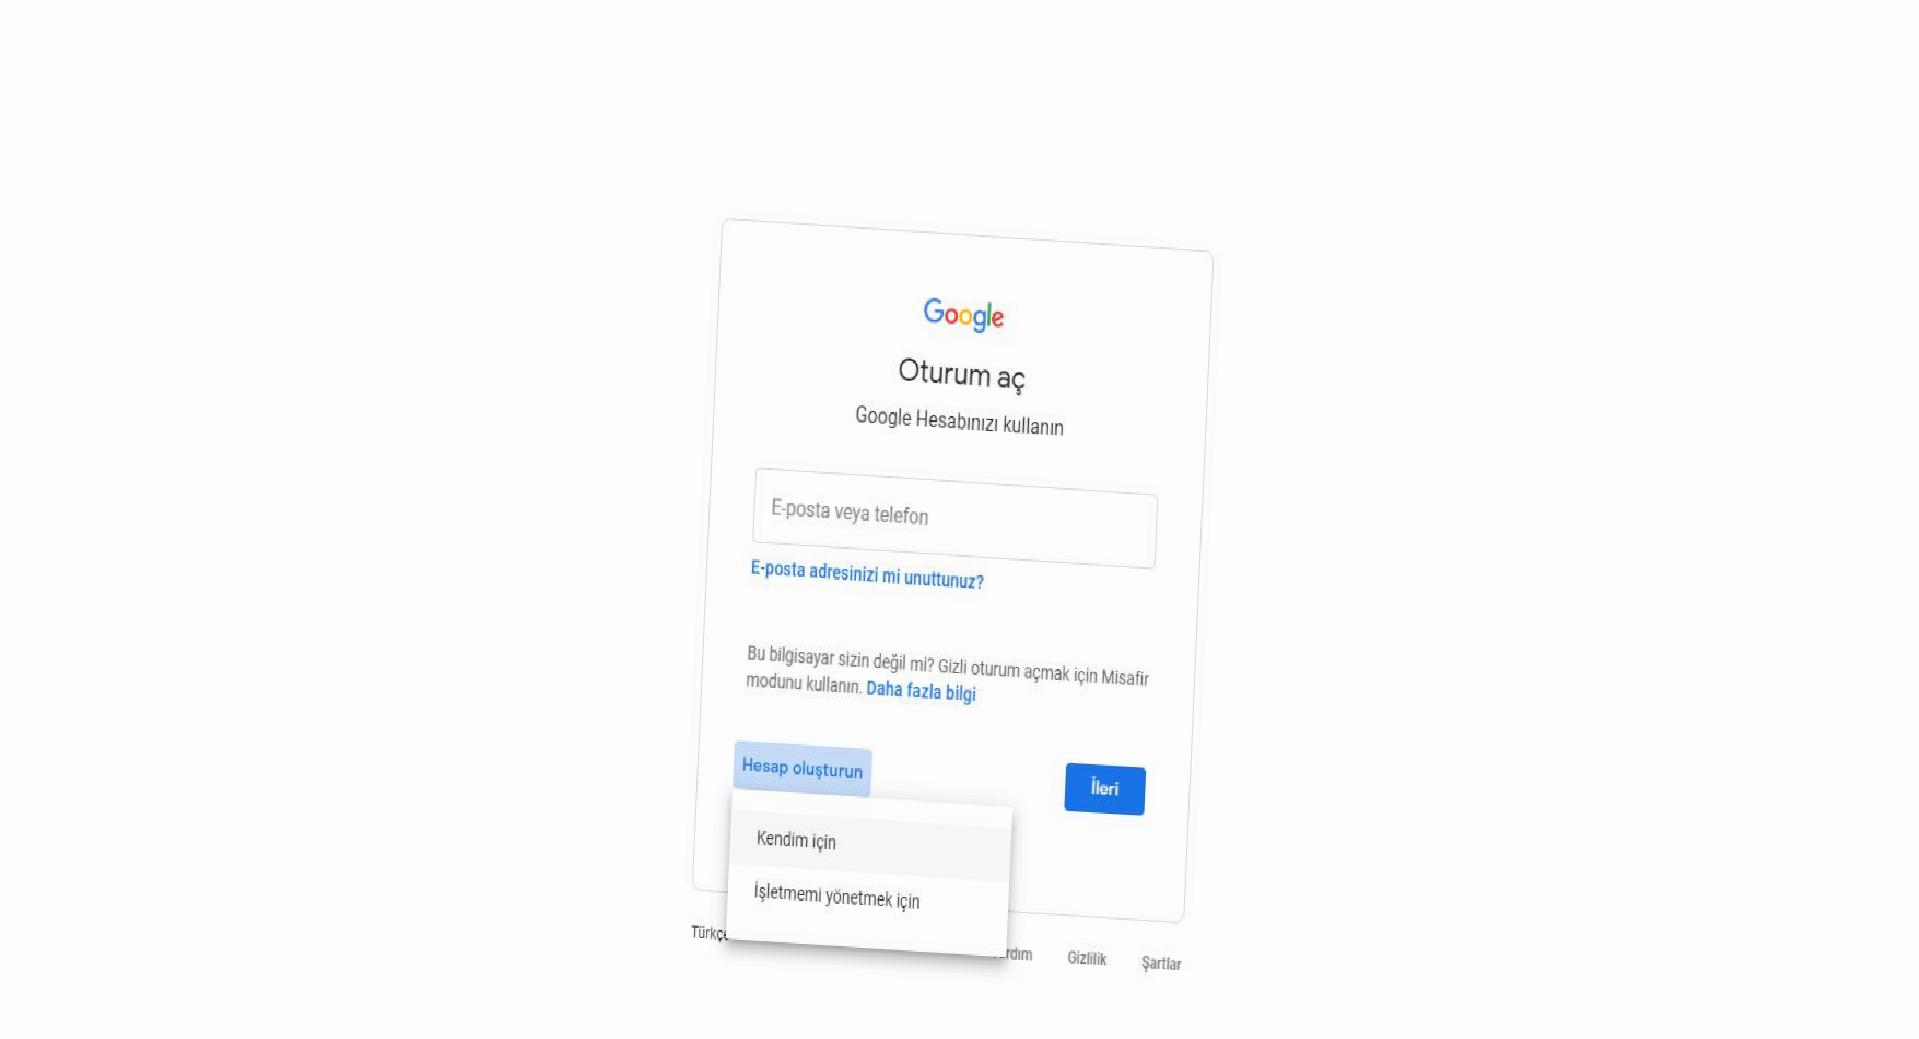Click the red letter e in logo
1919x1039 pixels.
coord(998,320)
